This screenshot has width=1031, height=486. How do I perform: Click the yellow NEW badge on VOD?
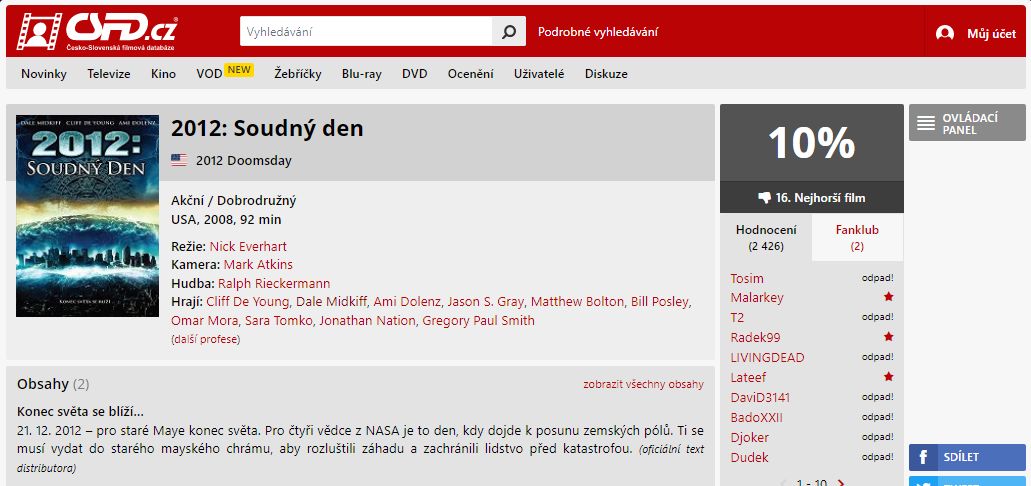tap(239, 69)
